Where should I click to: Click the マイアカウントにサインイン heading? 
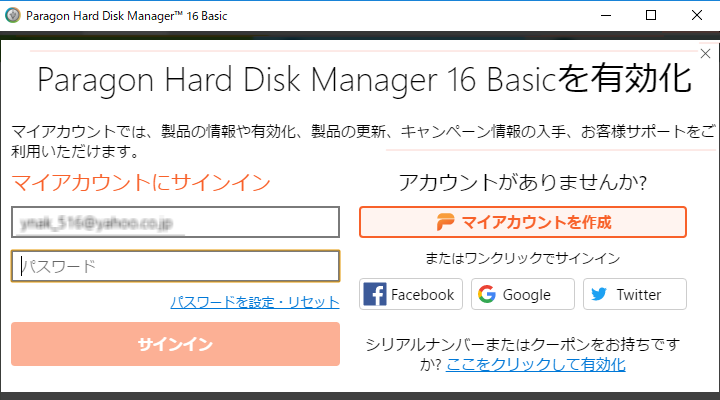pos(141,183)
